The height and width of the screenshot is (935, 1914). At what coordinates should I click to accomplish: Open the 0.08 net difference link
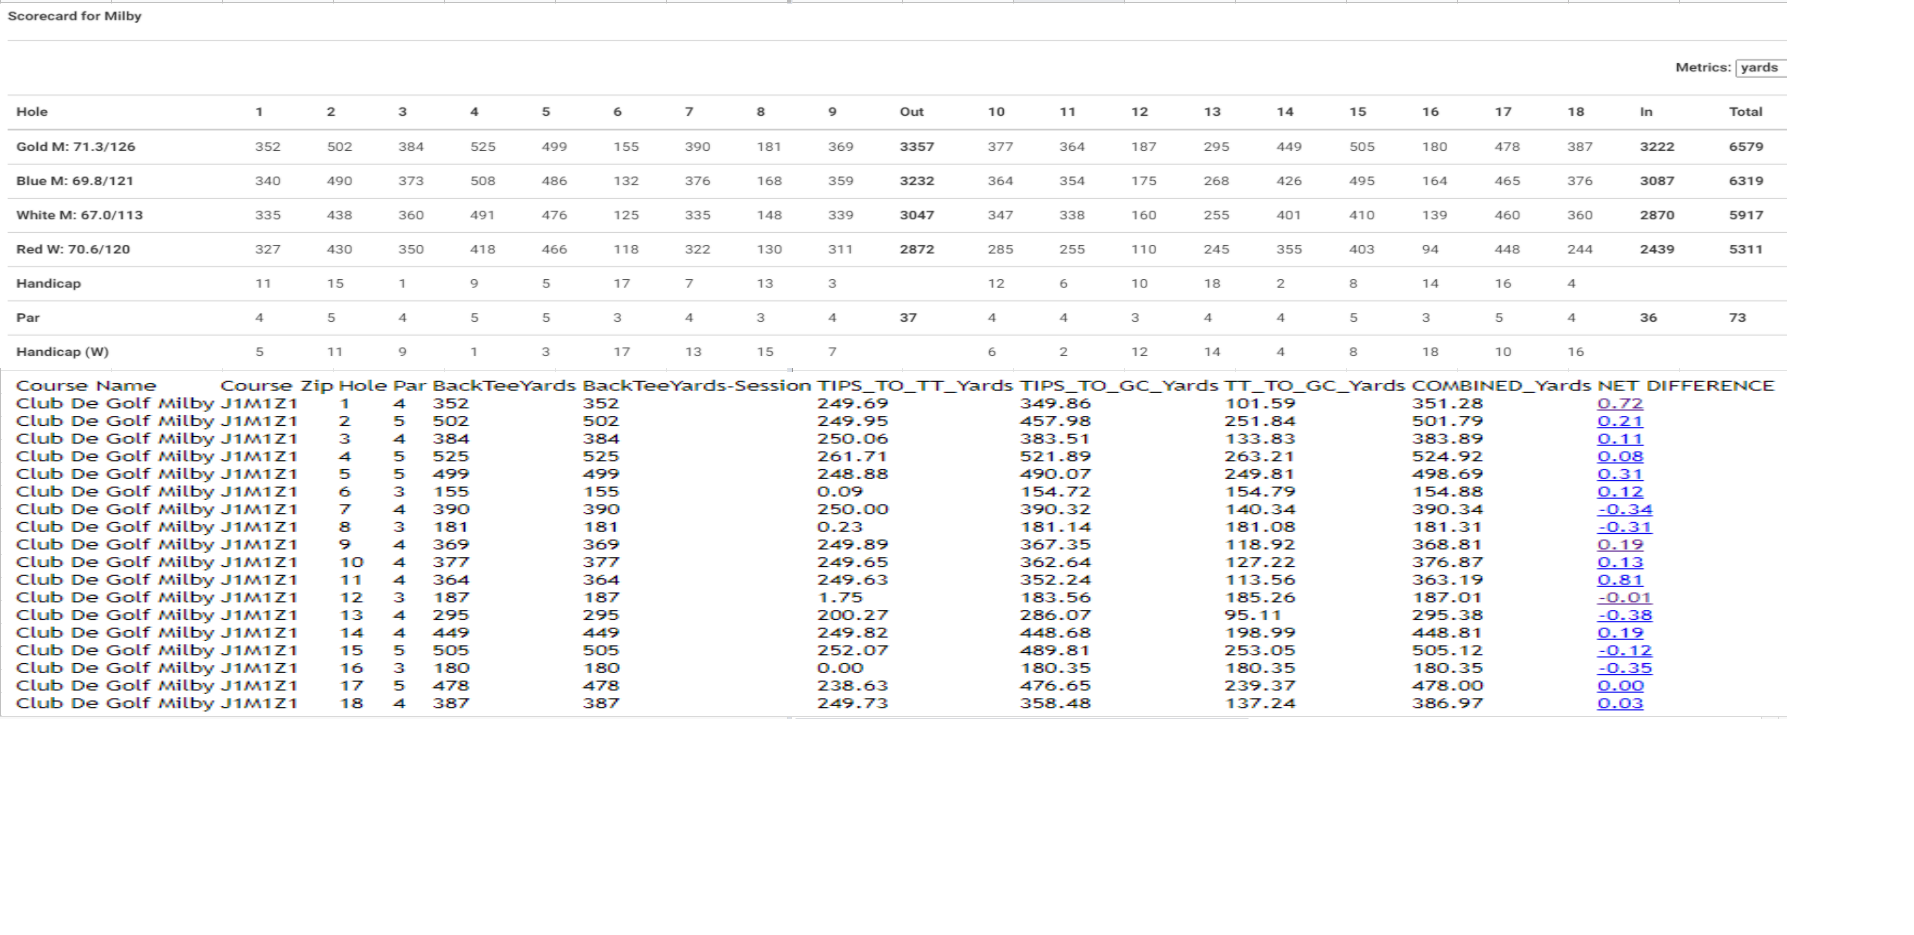pos(1620,457)
